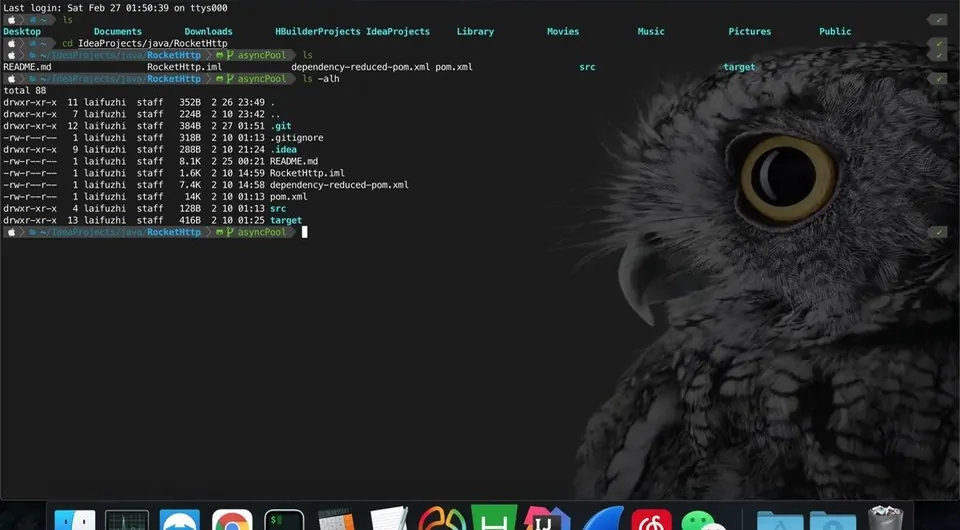Click the '01:25' timestamp
Image resolution: width=960 pixels, height=530 pixels.
coord(251,220)
